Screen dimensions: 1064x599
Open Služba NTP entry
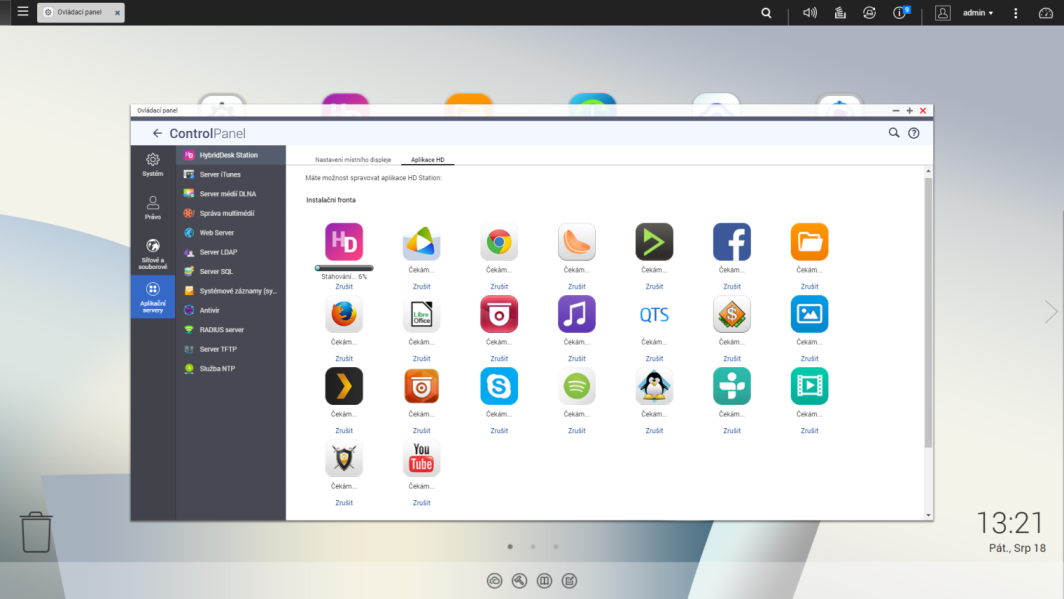(231, 368)
